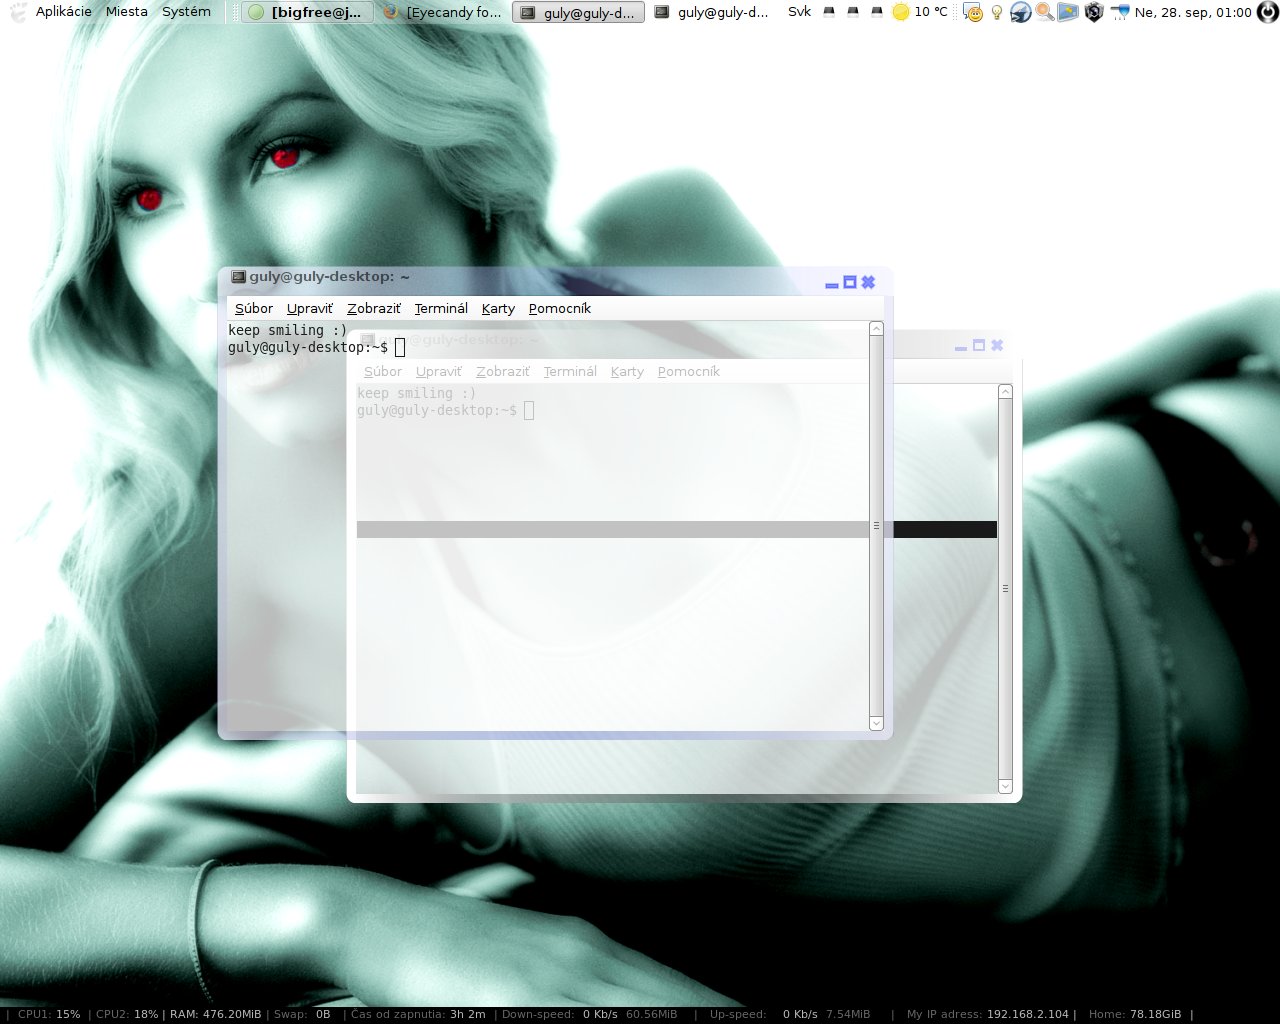Click the rear terminal prompt line
Screen dimensions: 1280x1024
446,410
